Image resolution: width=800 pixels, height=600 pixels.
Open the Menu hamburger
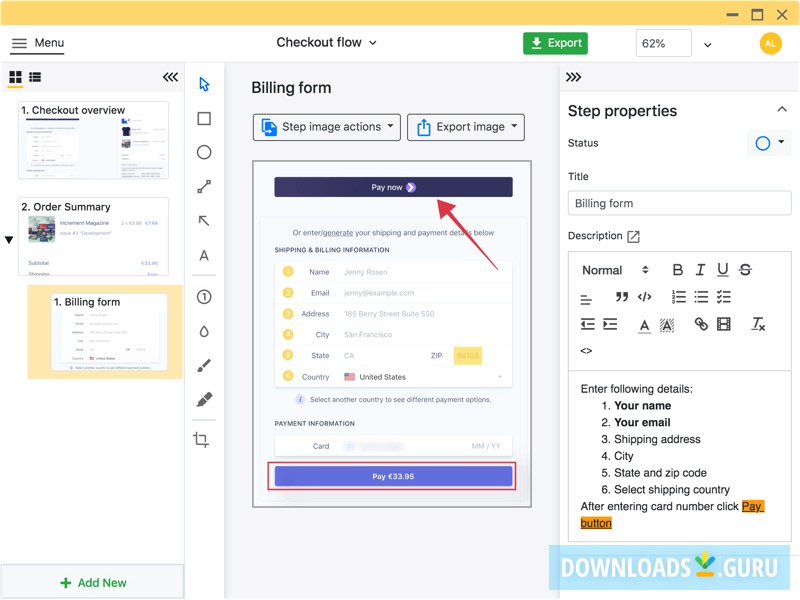click(38, 43)
